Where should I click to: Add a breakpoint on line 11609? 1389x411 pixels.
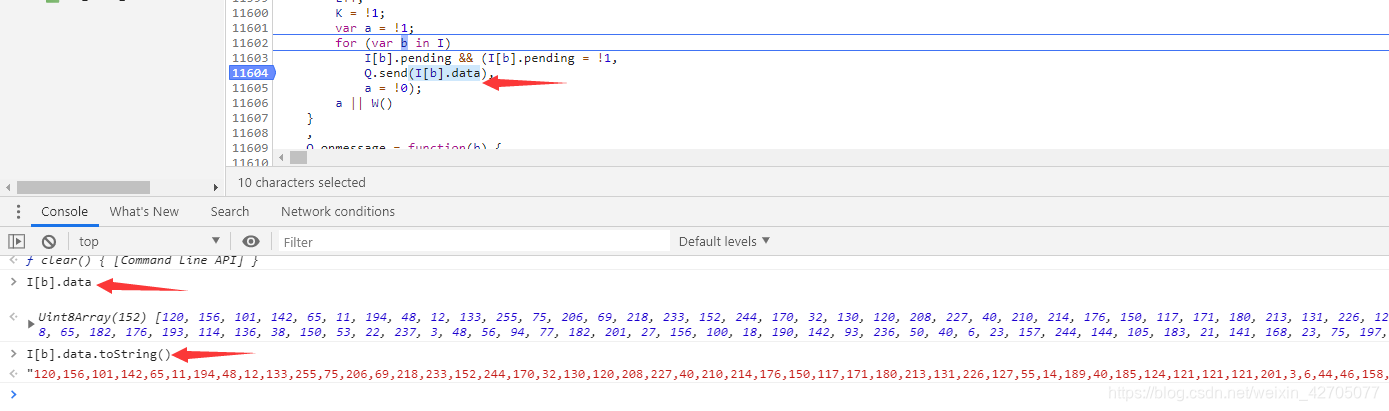[249, 148]
